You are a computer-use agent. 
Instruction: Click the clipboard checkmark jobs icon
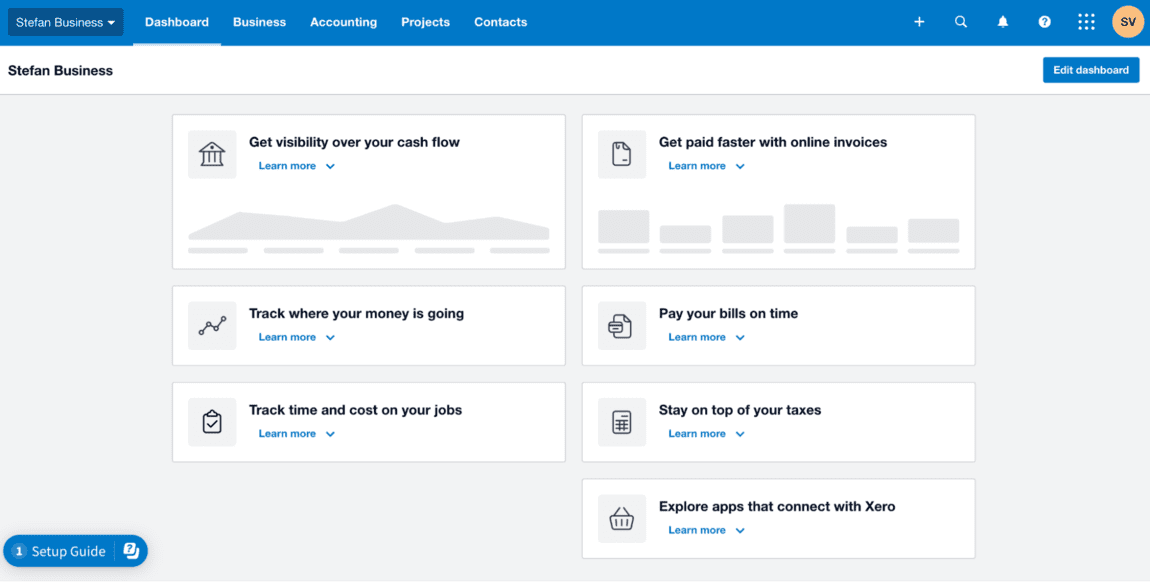(212, 422)
